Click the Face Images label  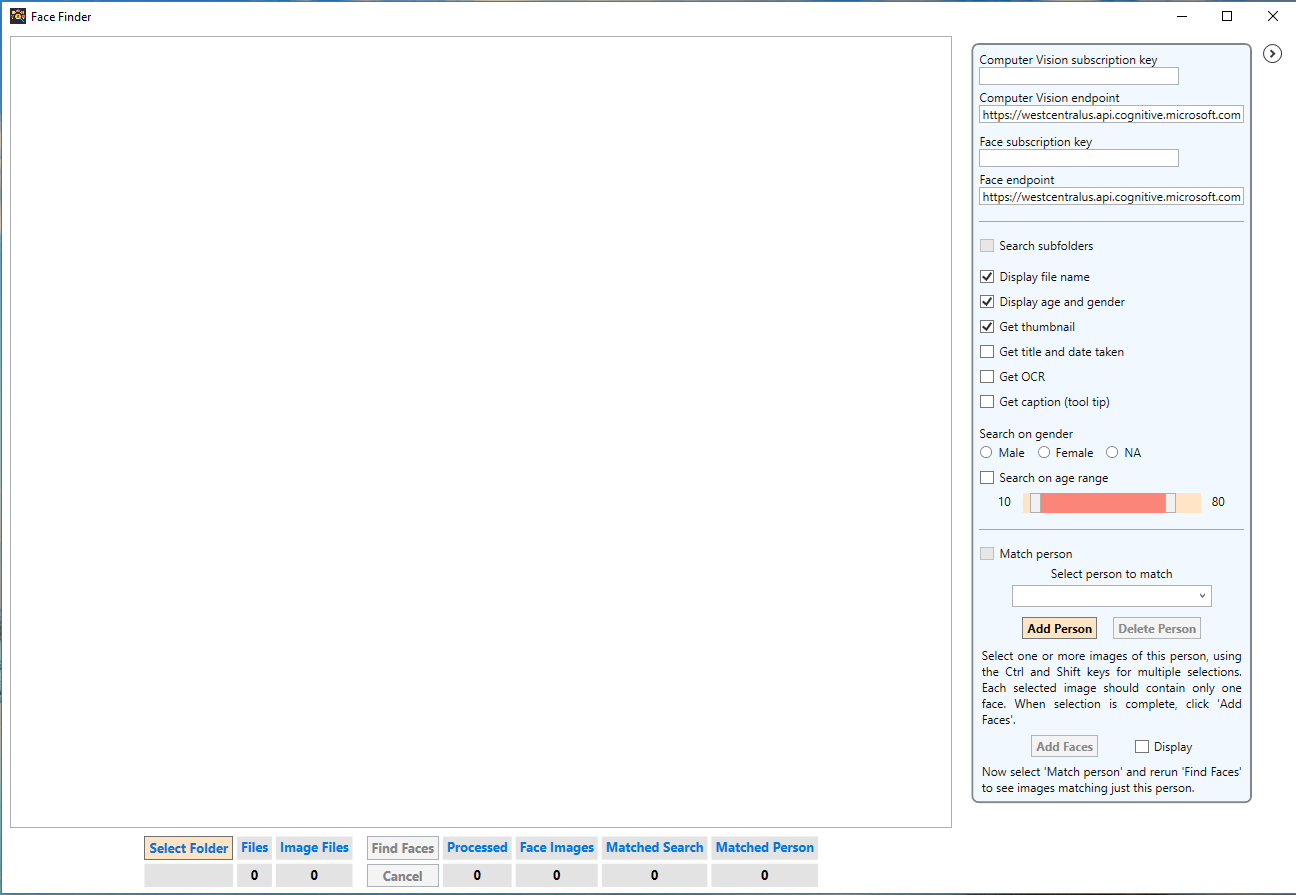coord(557,847)
